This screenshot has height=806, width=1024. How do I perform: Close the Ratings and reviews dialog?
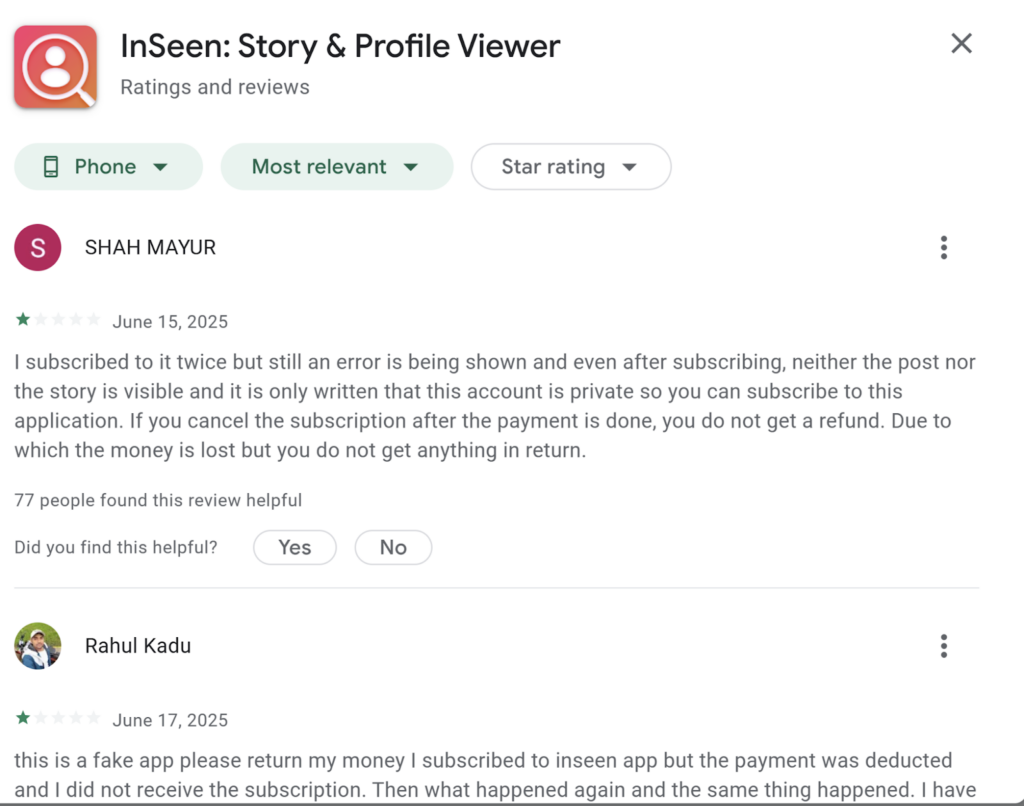[961, 43]
